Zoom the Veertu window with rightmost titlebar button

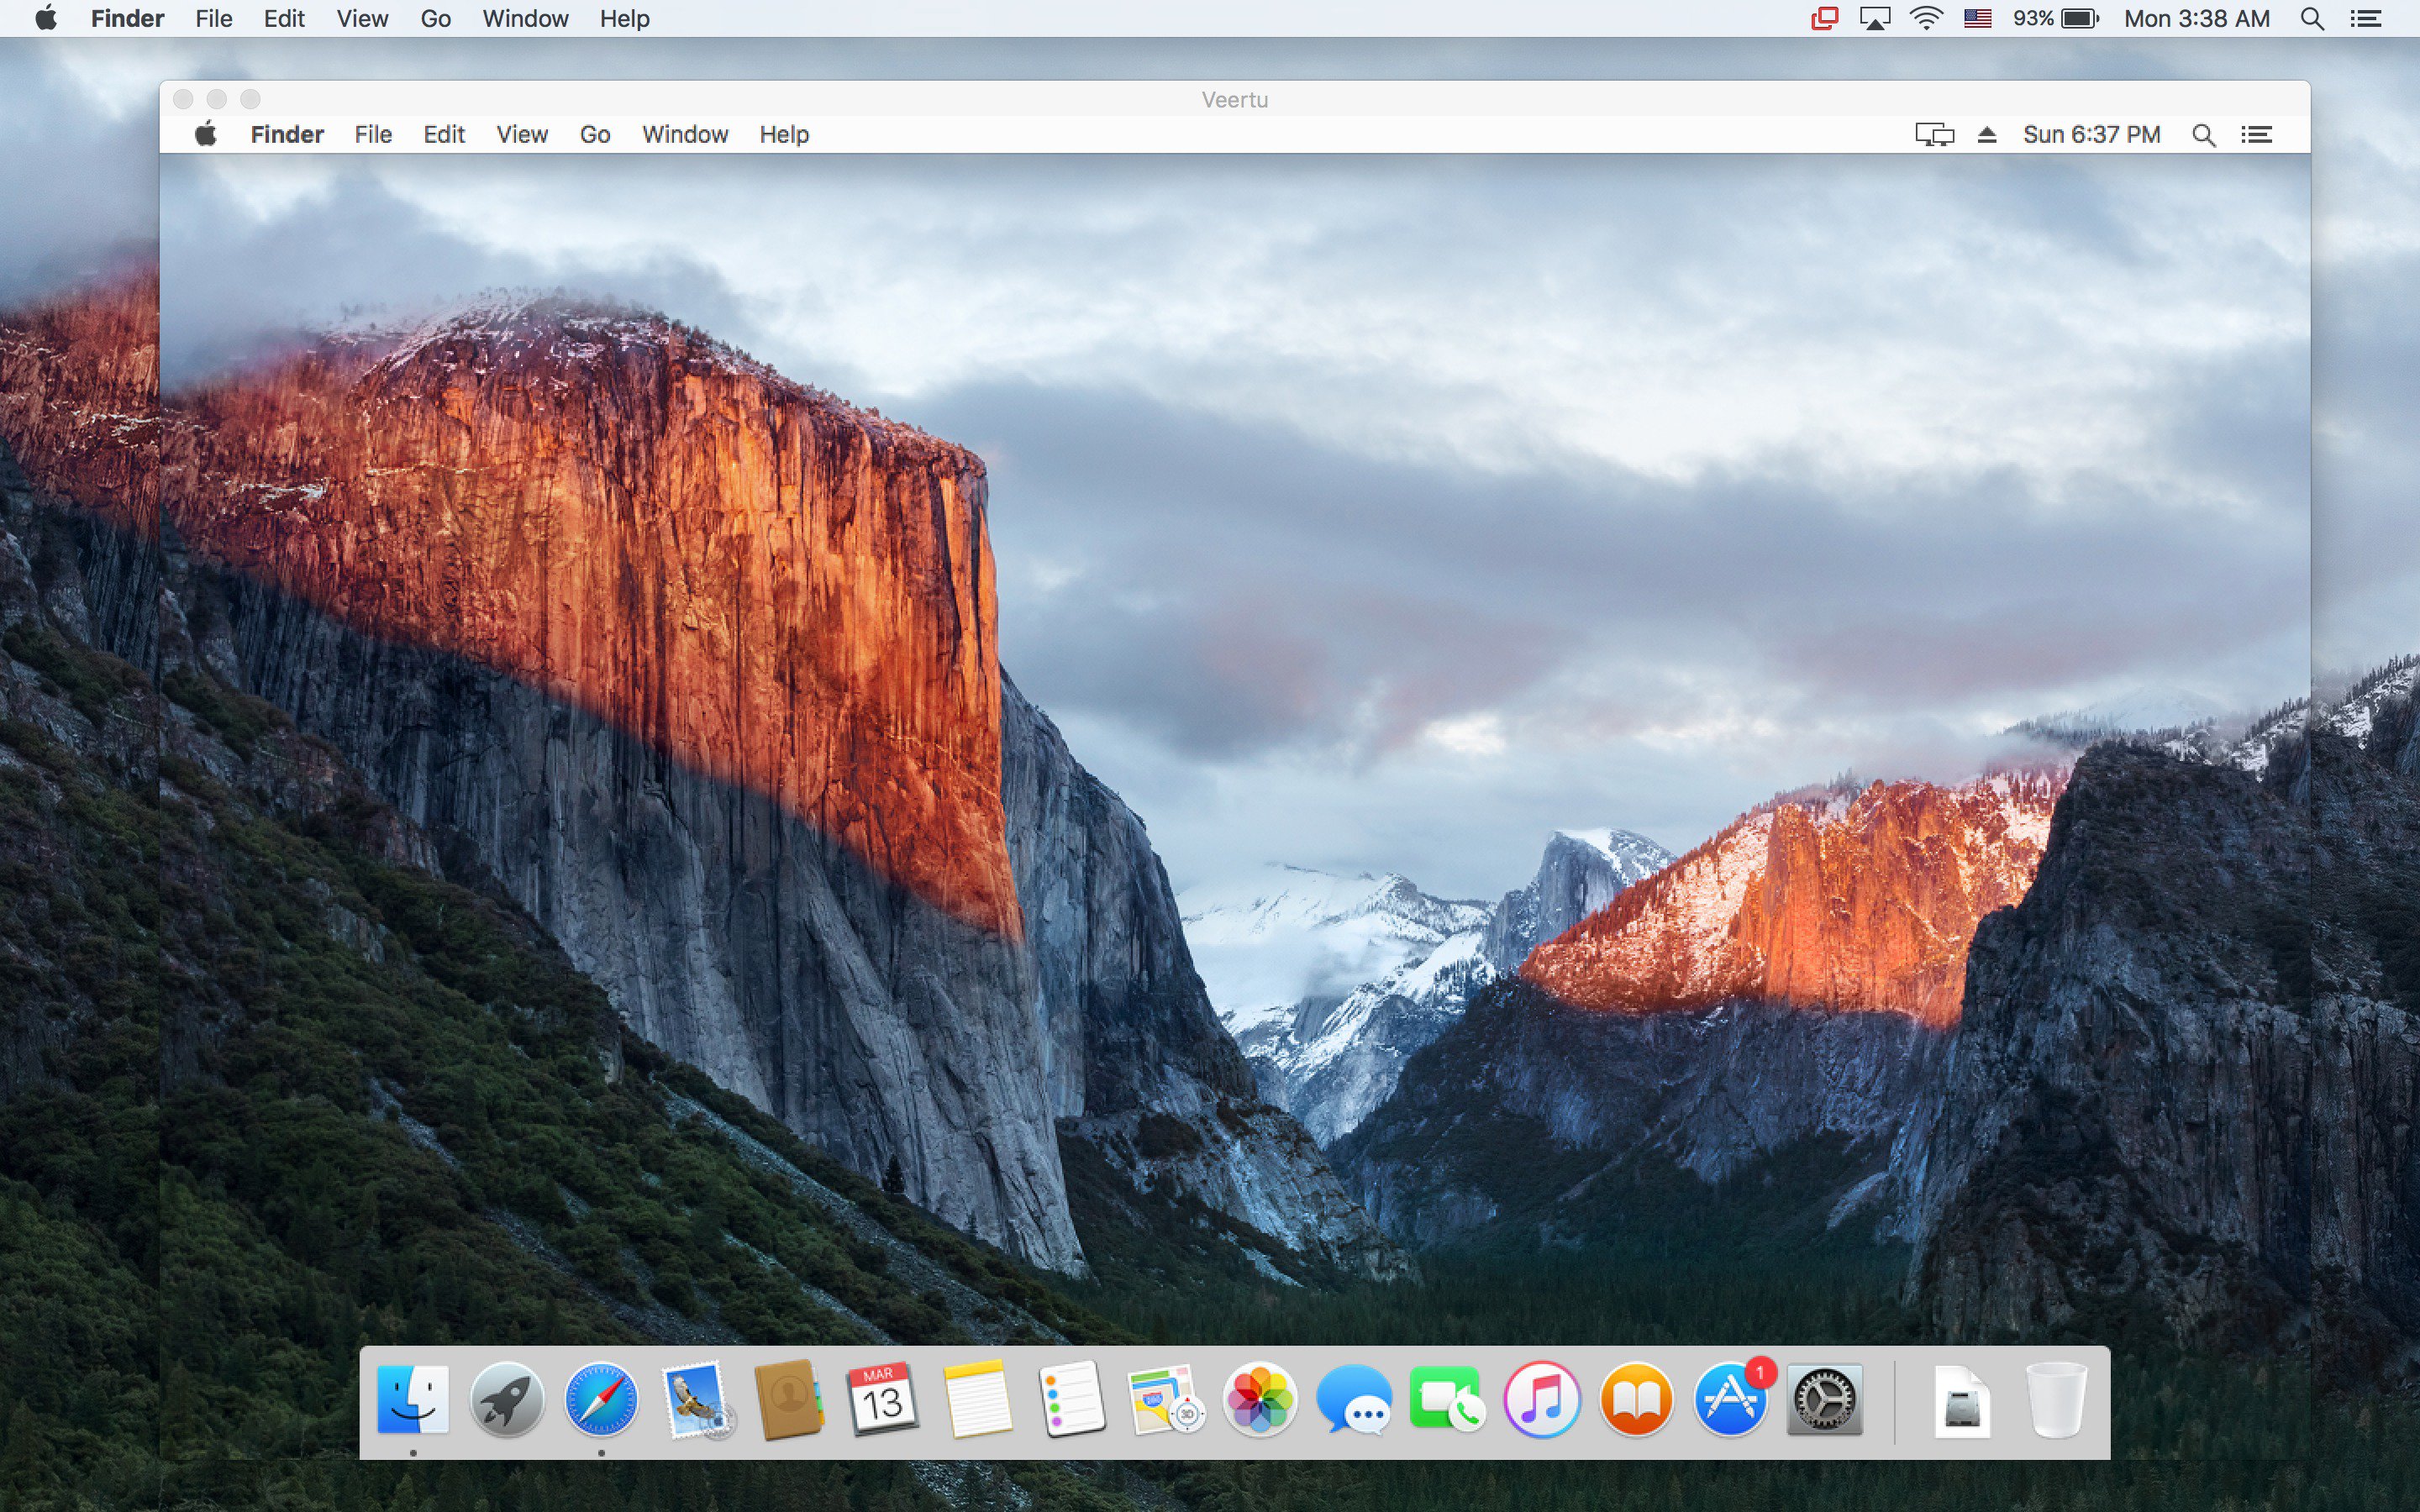pos(250,99)
